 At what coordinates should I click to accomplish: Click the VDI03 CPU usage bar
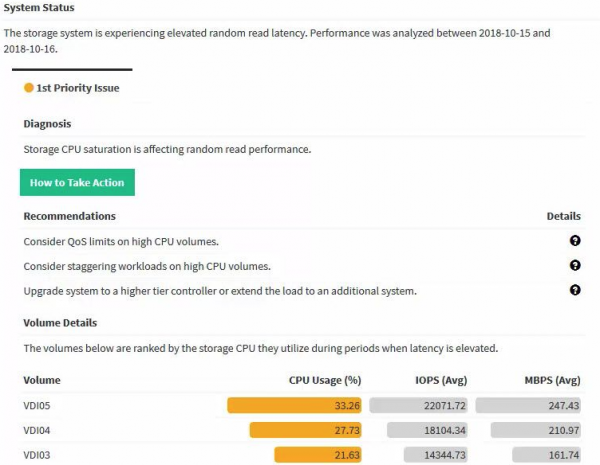(x=318, y=455)
